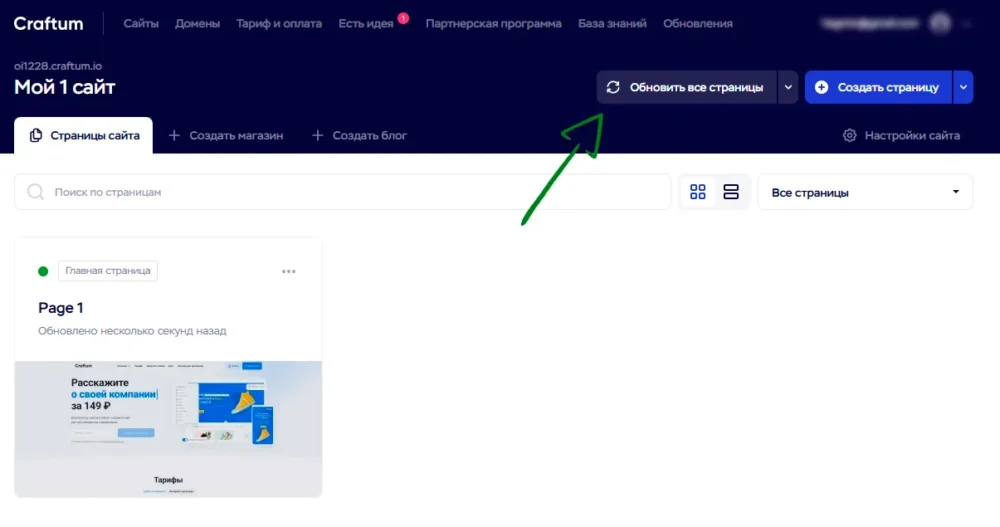Open Партнерская программа
This screenshot has width=1000, height=527.
pyautogui.click(x=493, y=24)
